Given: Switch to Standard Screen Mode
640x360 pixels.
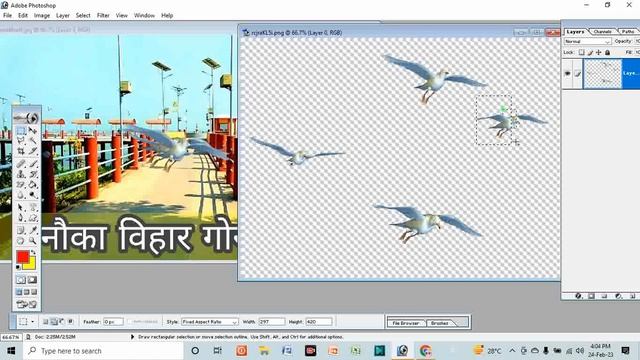Looking at the screenshot, I should pos(19,292).
